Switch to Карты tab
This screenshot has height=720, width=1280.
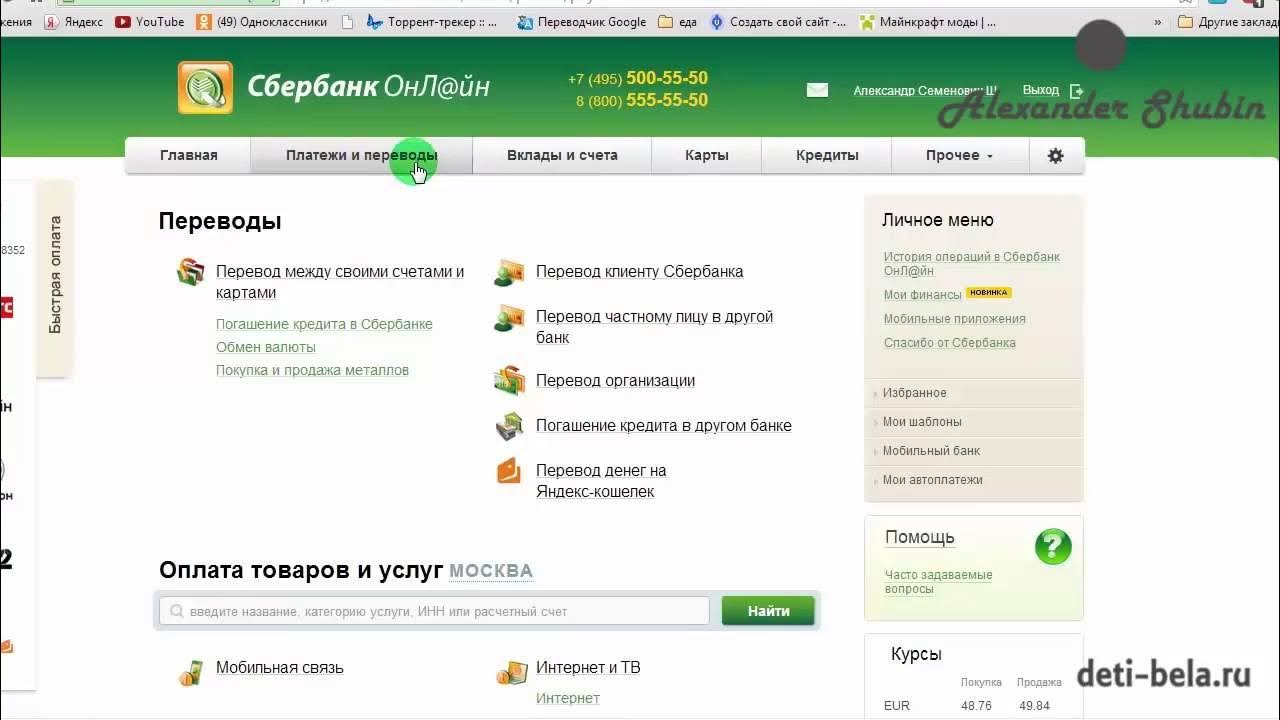(x=707, y=156)
